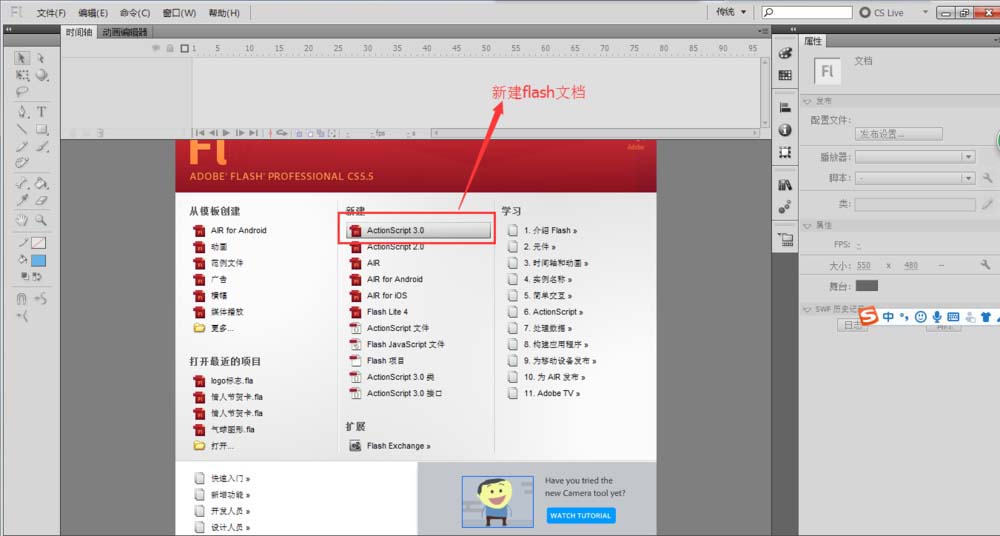
Task: Open the 帮助(H) menu
Action: point(224,13)
